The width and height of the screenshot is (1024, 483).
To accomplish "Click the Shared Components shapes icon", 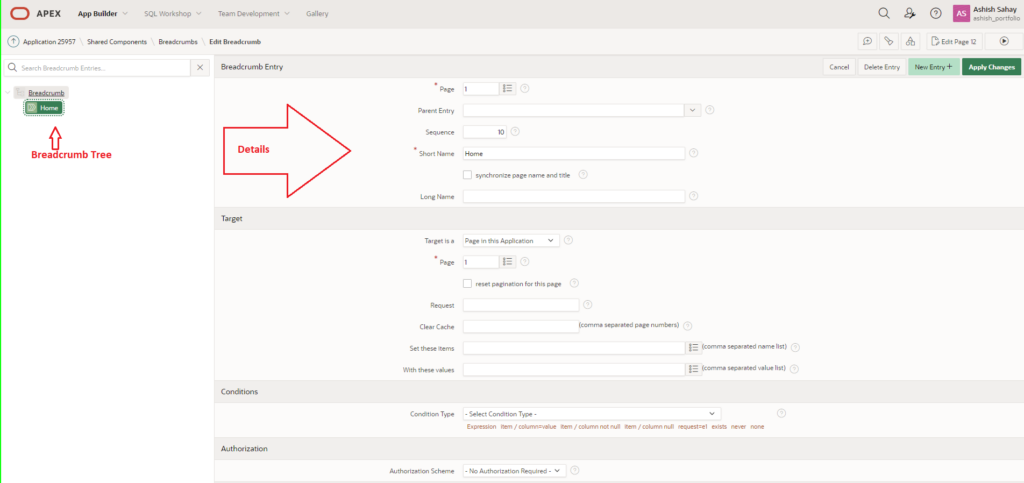I will pyautogui.click(x=910, y=41).
